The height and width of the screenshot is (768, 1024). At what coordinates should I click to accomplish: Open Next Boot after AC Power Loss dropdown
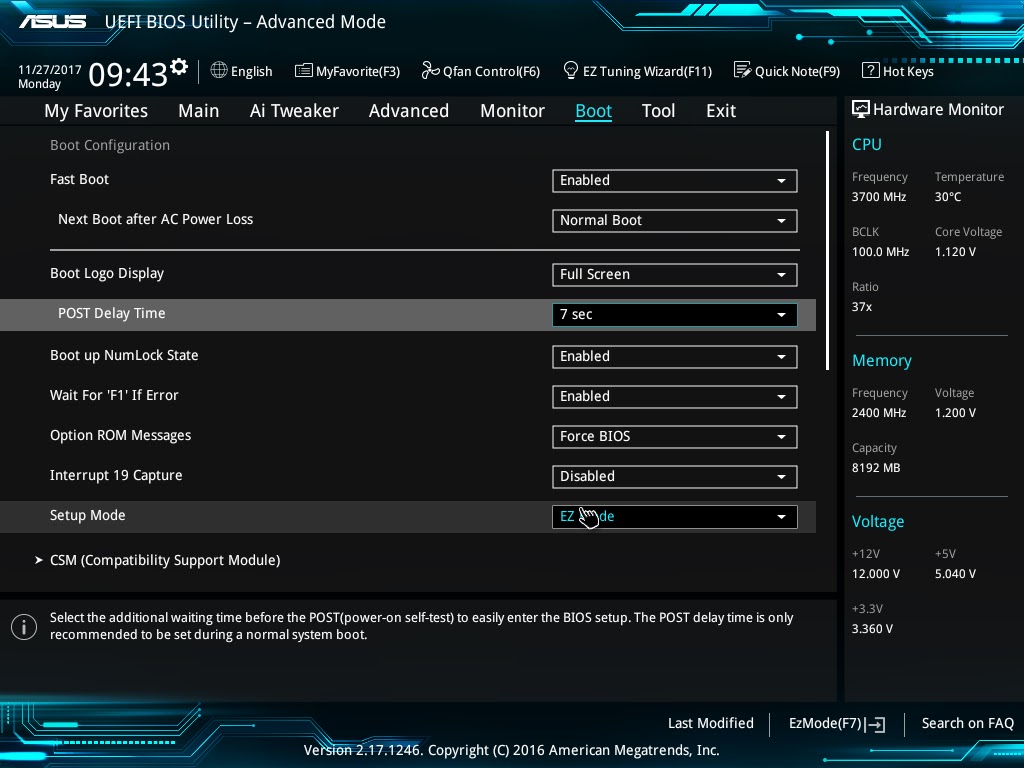675,221
